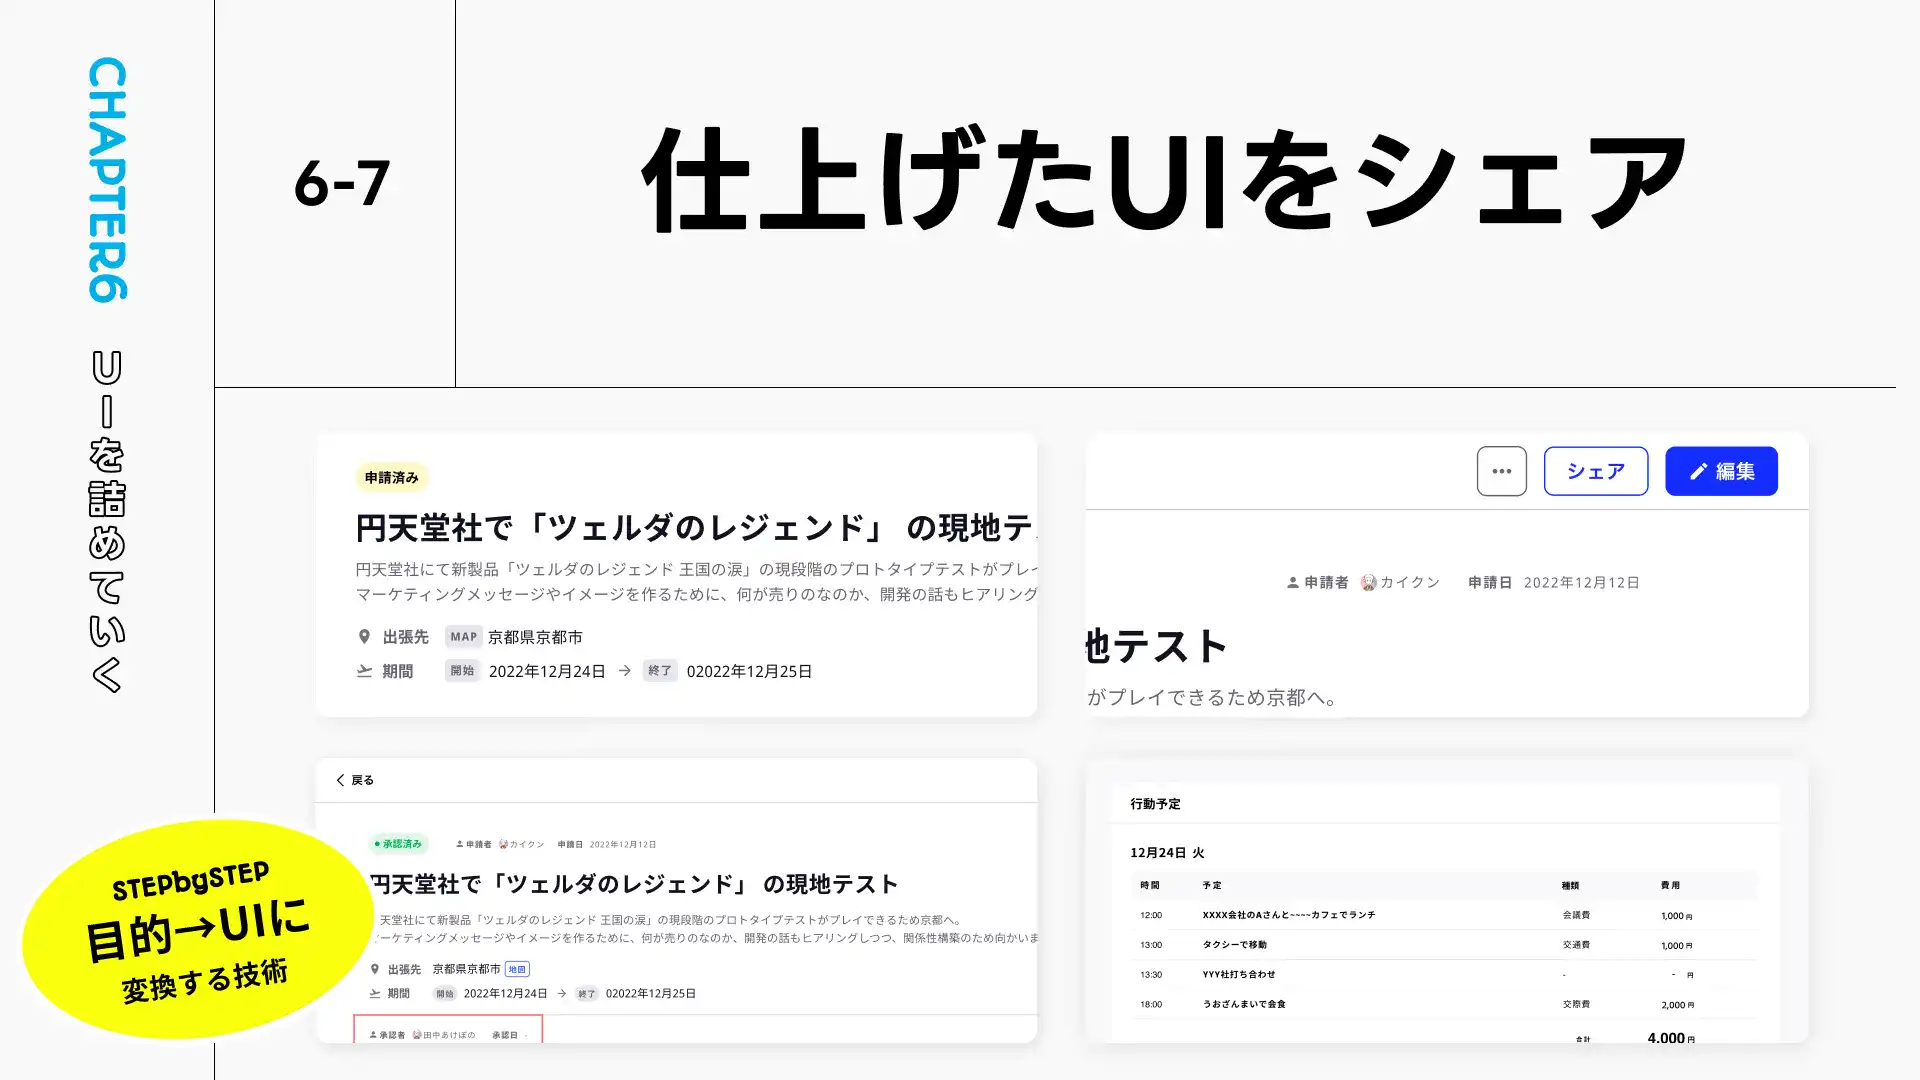Select the green dot in the 承認済み pill
1920x1080 pixels.
tap(375, 843)
